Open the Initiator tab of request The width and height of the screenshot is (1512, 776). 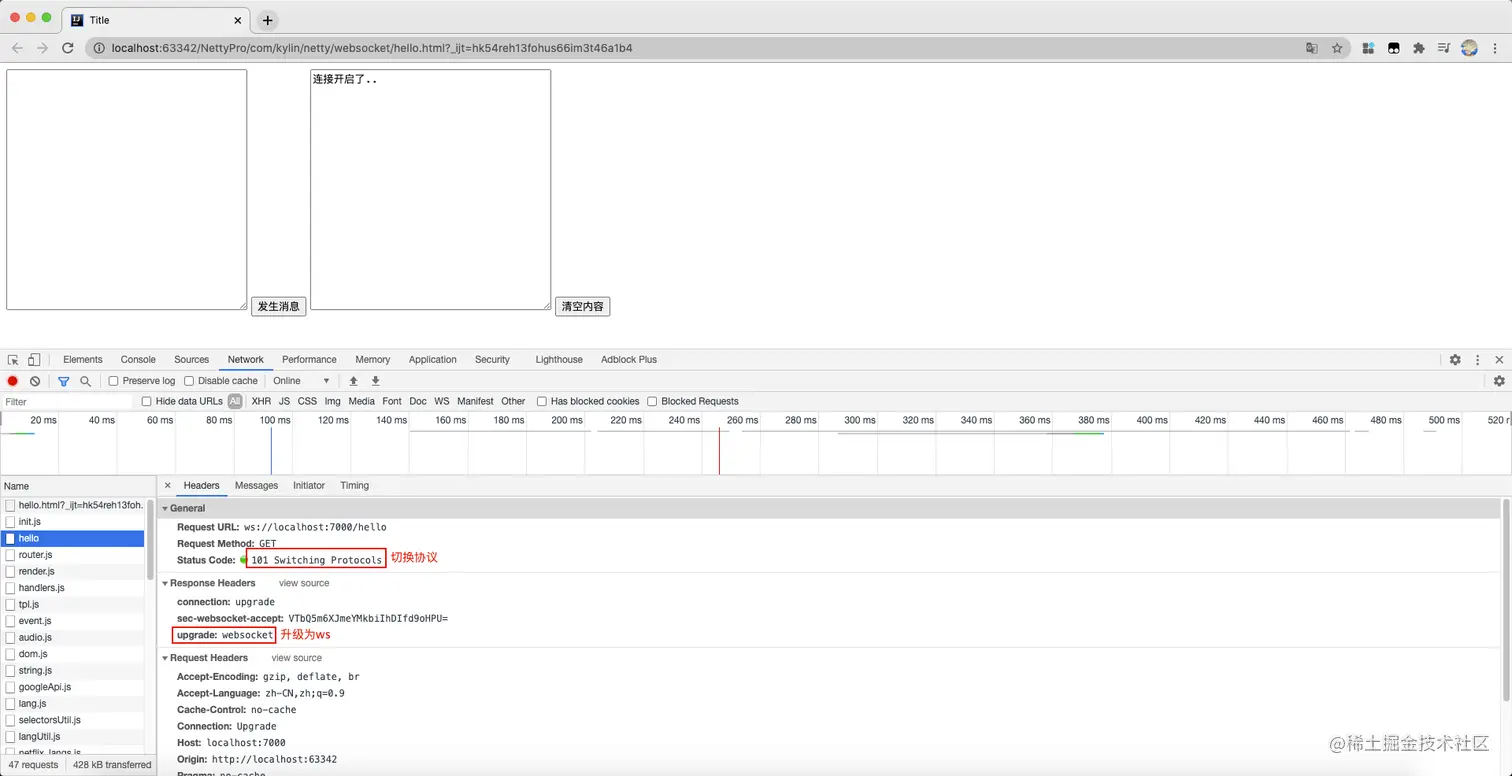point(309,485)
